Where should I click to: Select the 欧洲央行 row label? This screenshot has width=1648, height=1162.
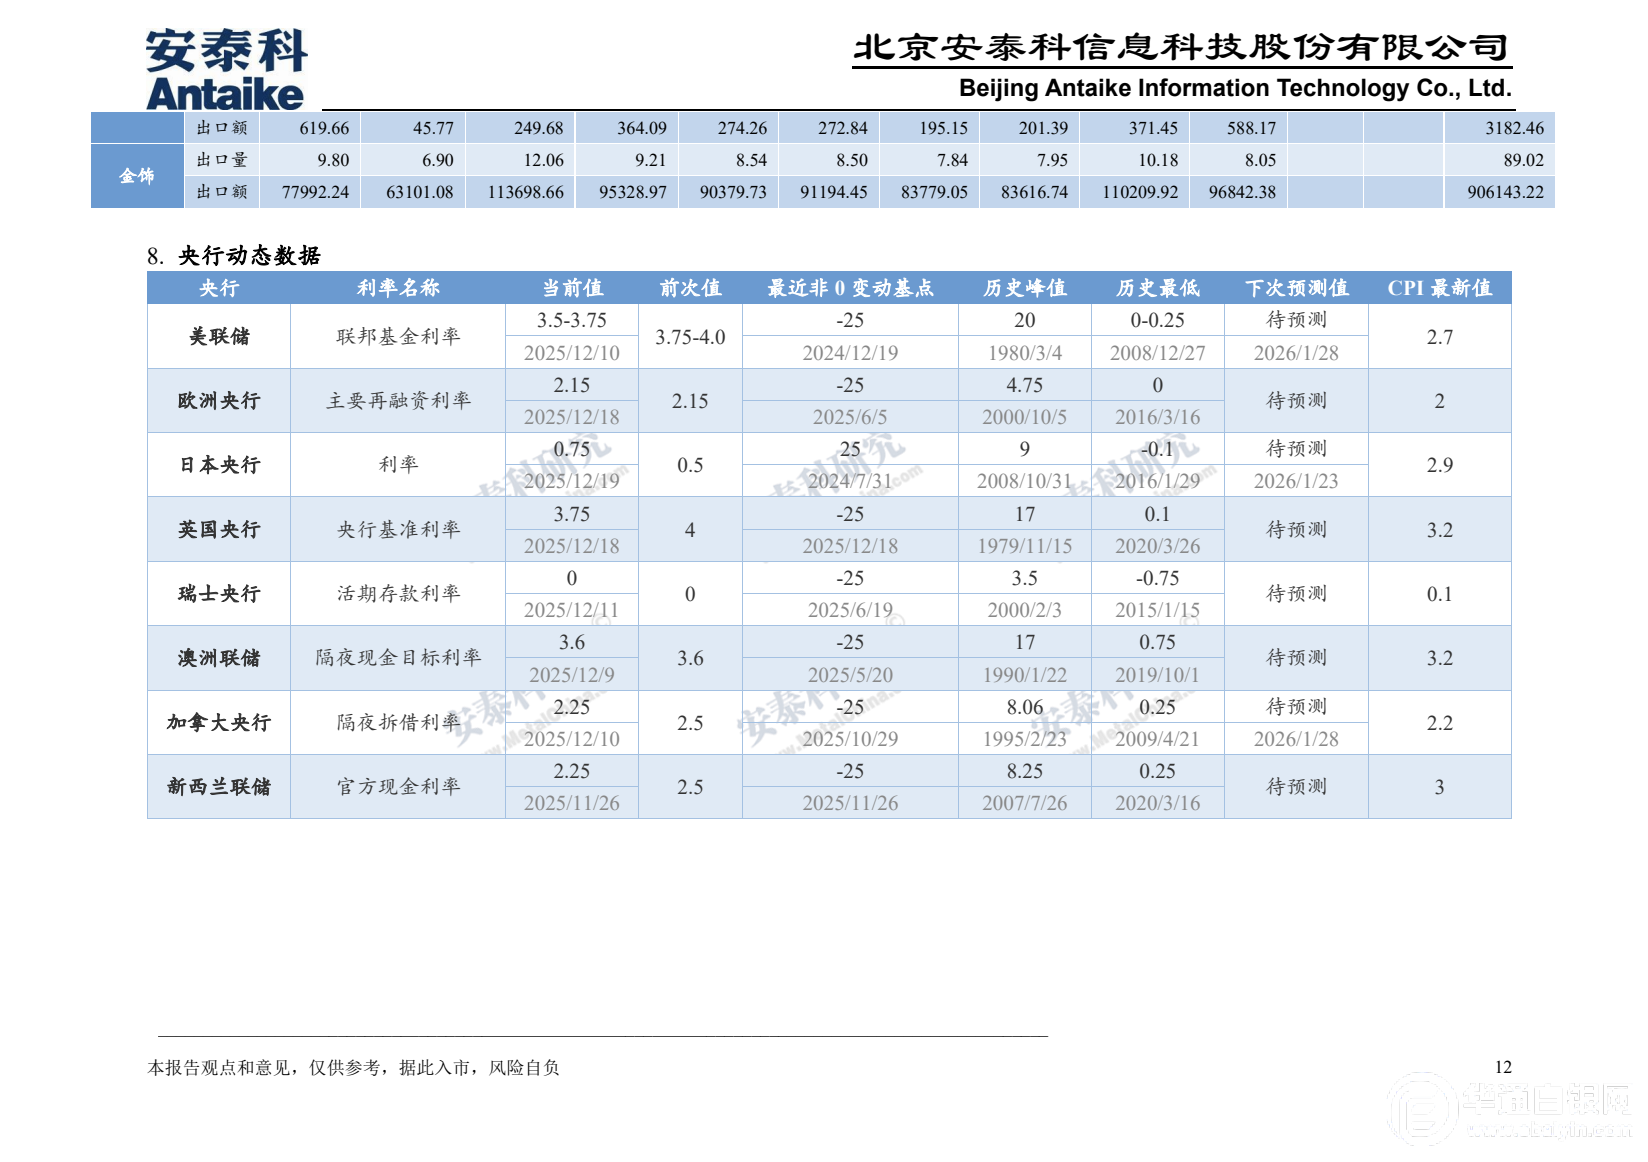coord(219,401)
